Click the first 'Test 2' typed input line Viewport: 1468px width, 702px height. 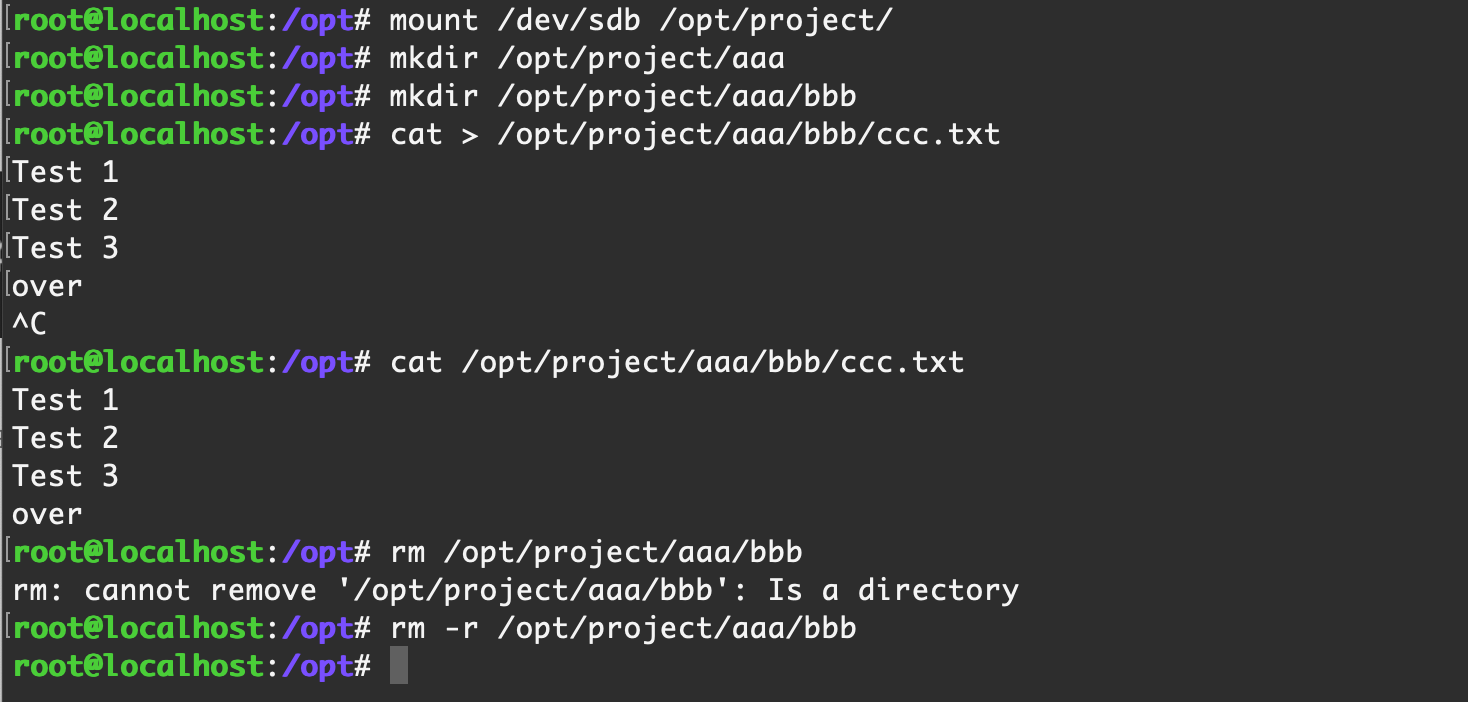pos(66,210)
